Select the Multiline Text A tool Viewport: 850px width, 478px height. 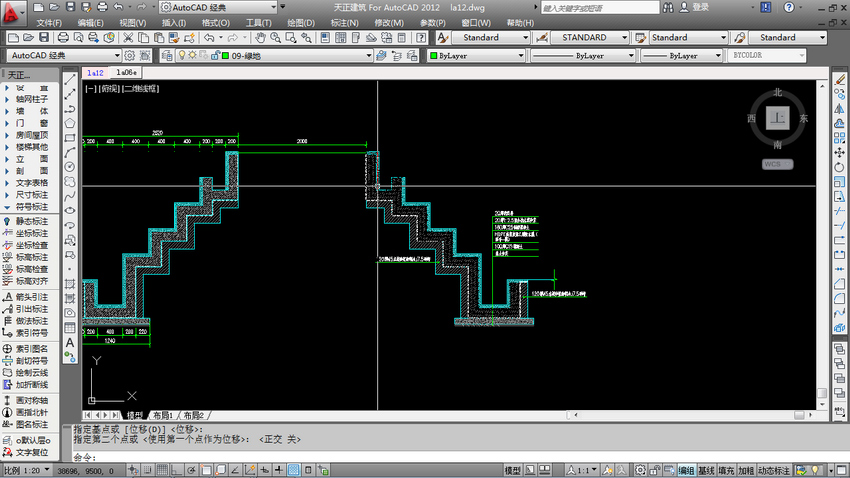point(70,343)
